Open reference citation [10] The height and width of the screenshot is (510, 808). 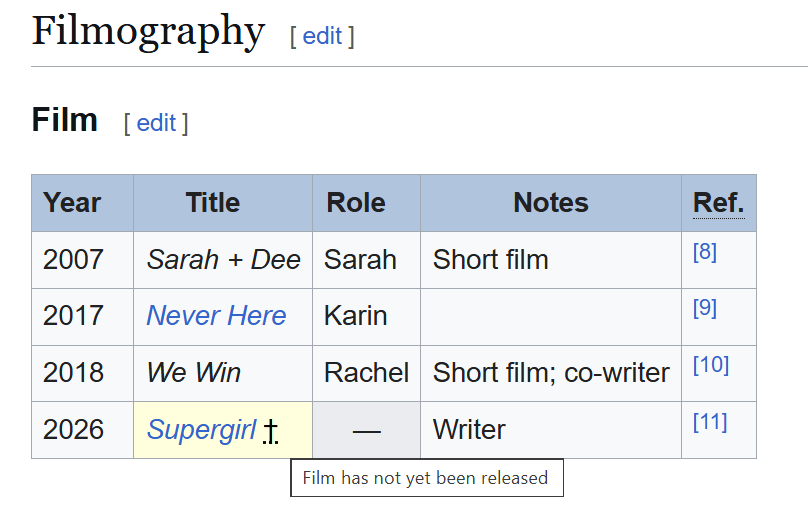point(710,365)
